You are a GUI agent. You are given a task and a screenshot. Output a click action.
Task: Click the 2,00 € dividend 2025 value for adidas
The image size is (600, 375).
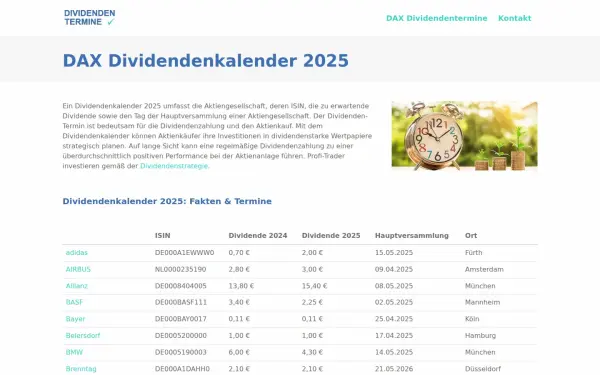coord(312,253)
